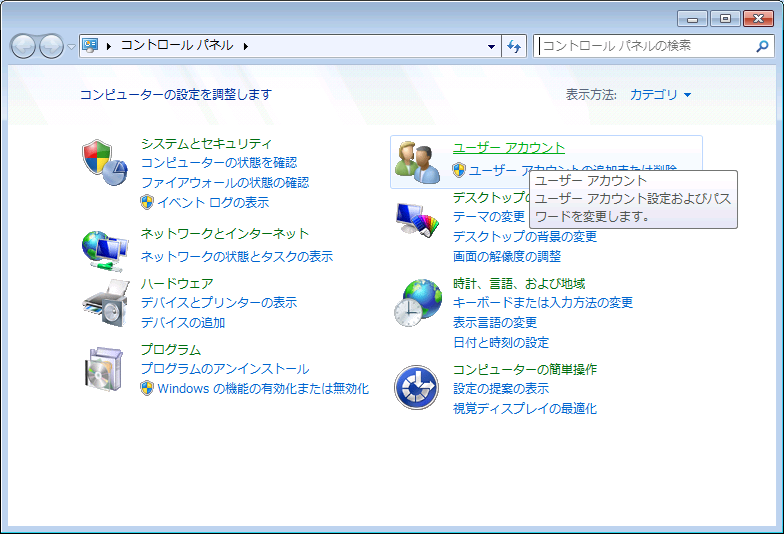Open 時計、言語、および地域 category
The width and height of the screenshot is (784, 534).
pos(519,284)
